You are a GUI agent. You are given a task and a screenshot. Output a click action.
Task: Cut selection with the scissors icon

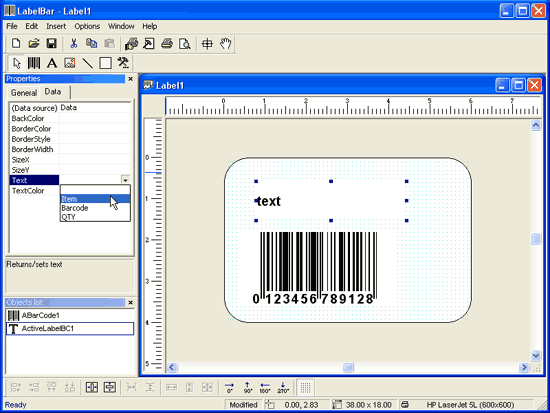click(73, 44)
